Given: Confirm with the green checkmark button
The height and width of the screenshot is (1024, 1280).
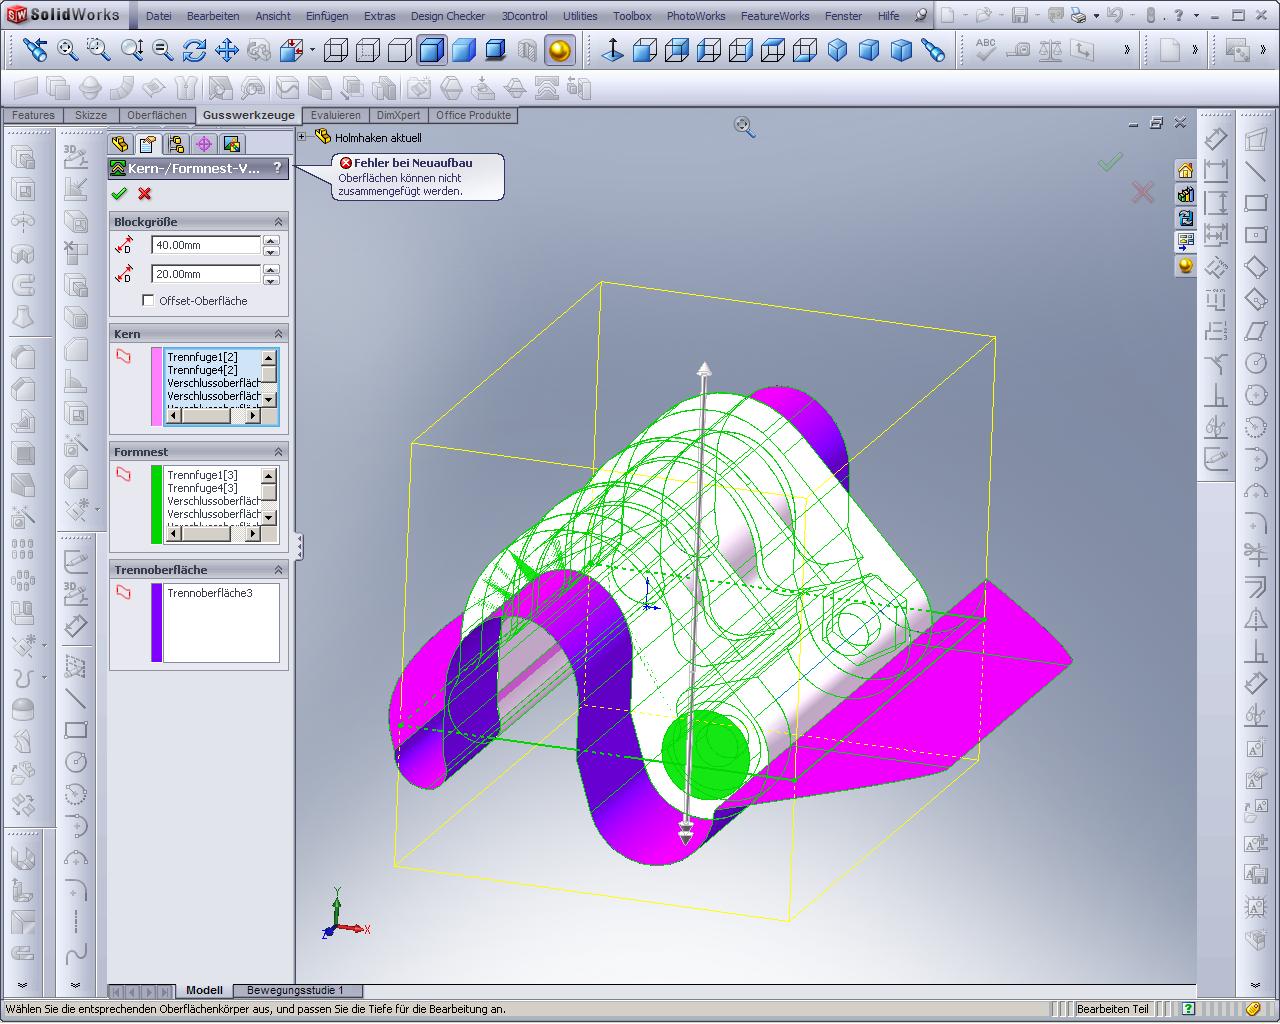Looking at the screenshot, I should [x=120, y=194].
